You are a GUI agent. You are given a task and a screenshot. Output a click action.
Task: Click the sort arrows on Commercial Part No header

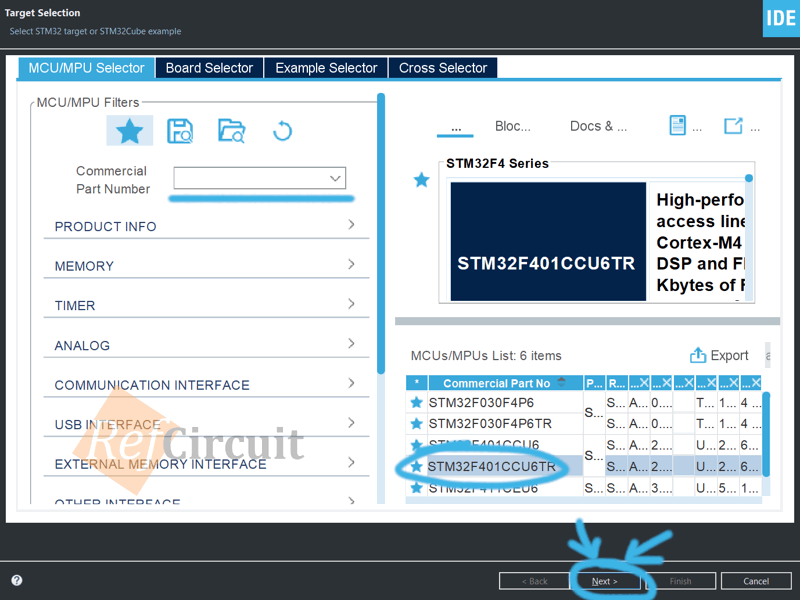[562, 382]
